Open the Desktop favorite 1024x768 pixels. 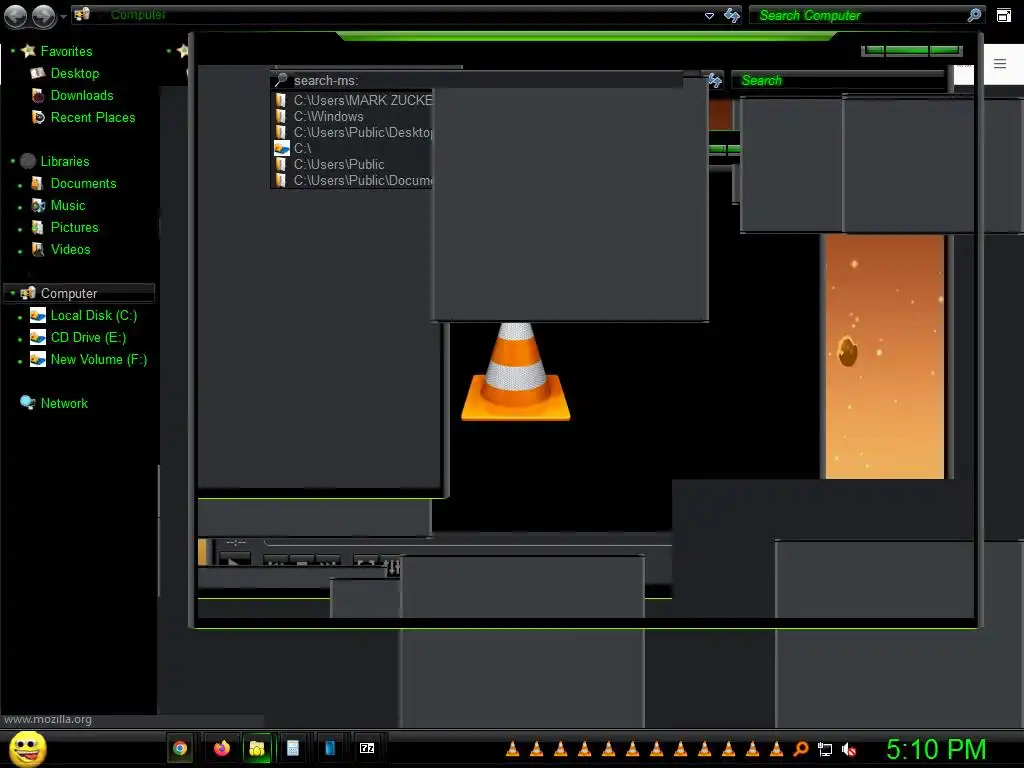tap(74, 73)
